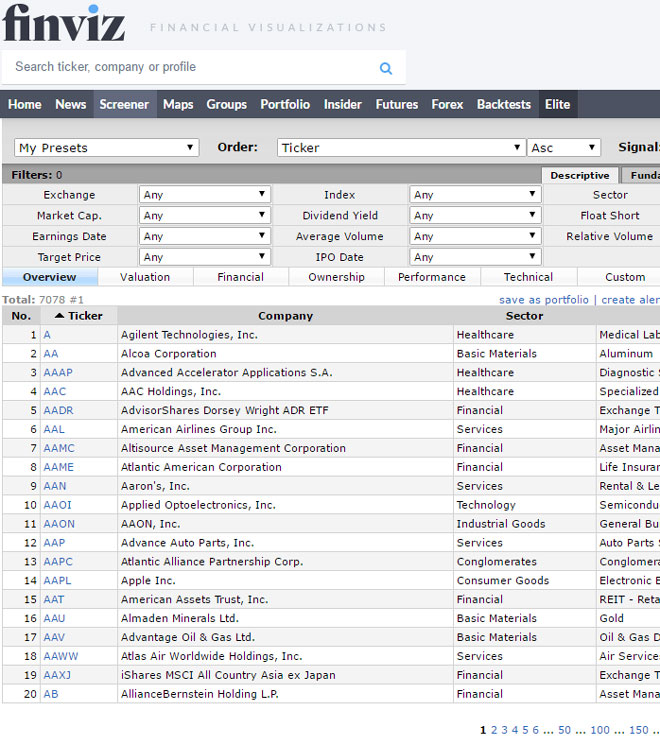Open the Elite nav item

coord(557,104)
